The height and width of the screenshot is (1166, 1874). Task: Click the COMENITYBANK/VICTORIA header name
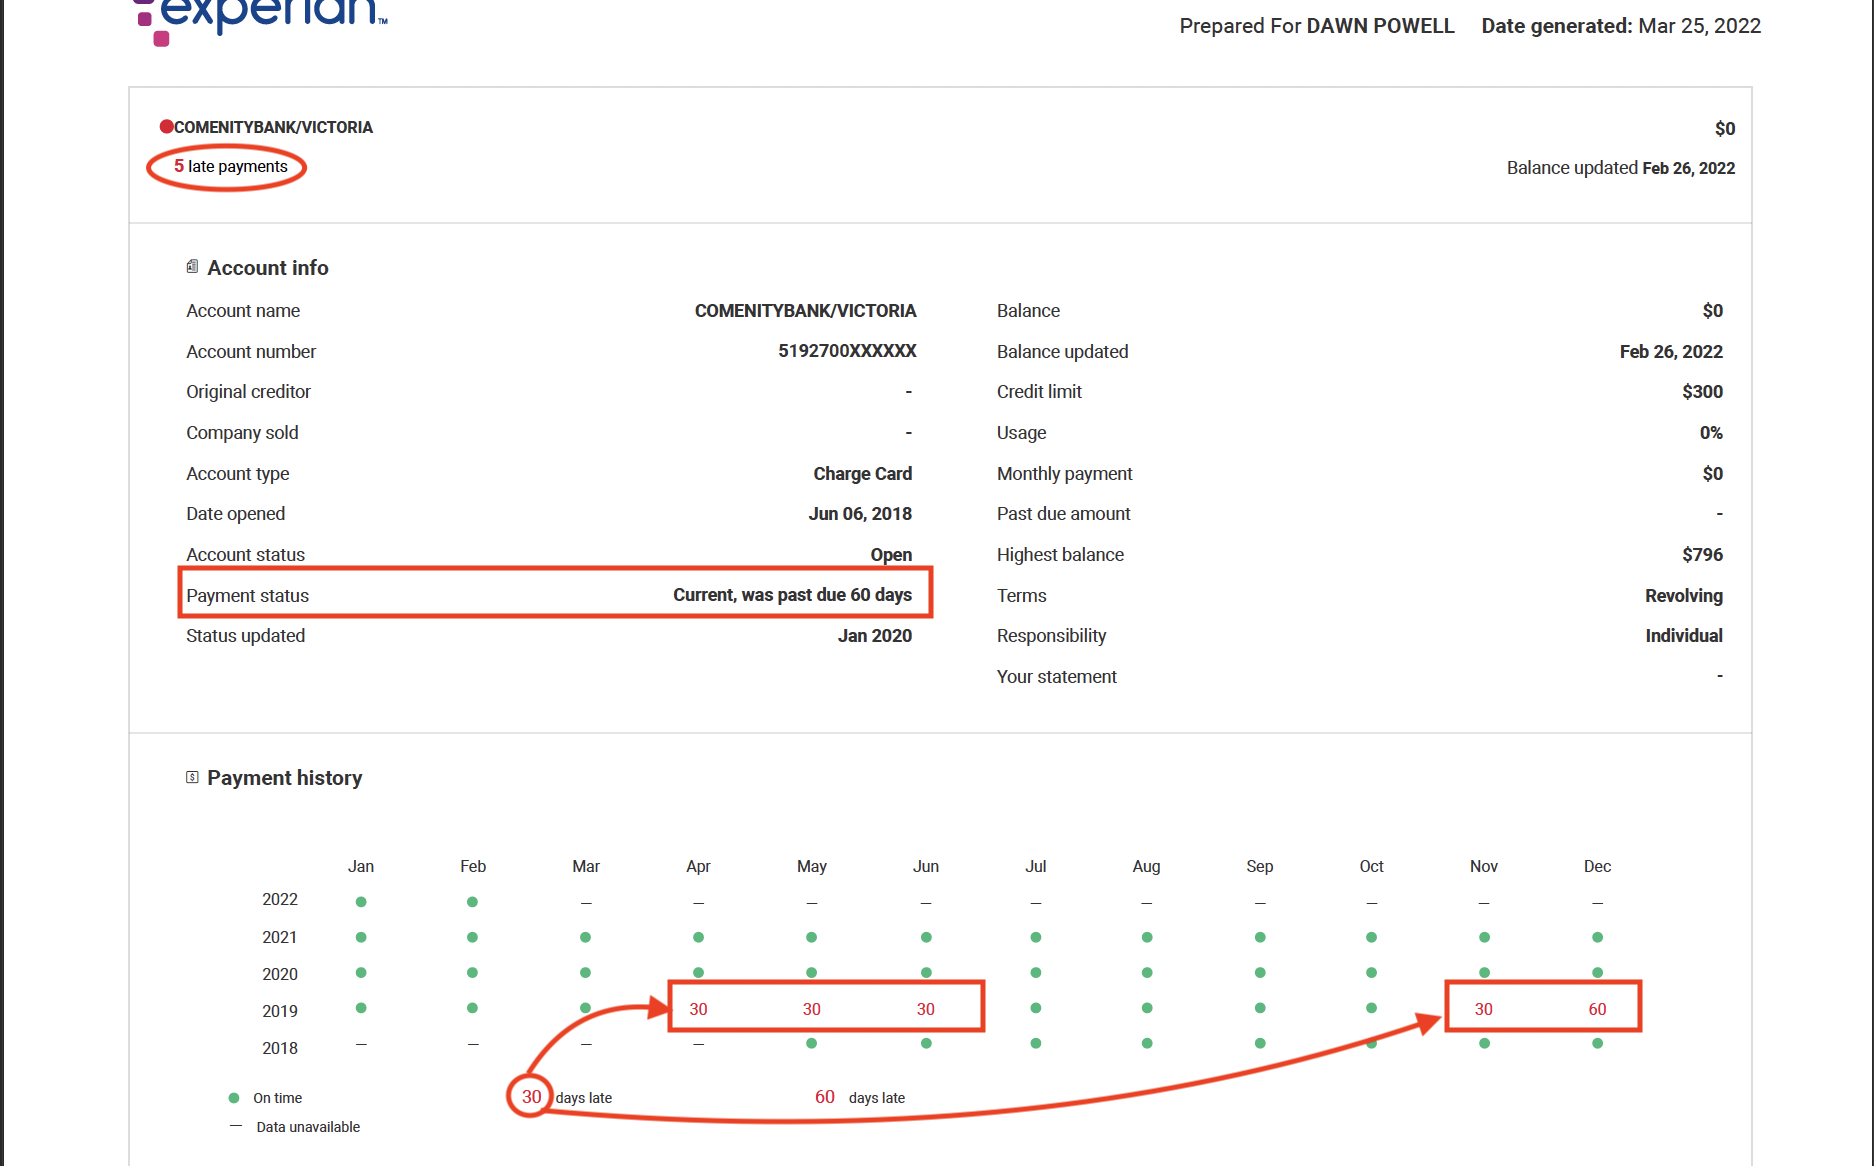point(273,127)
